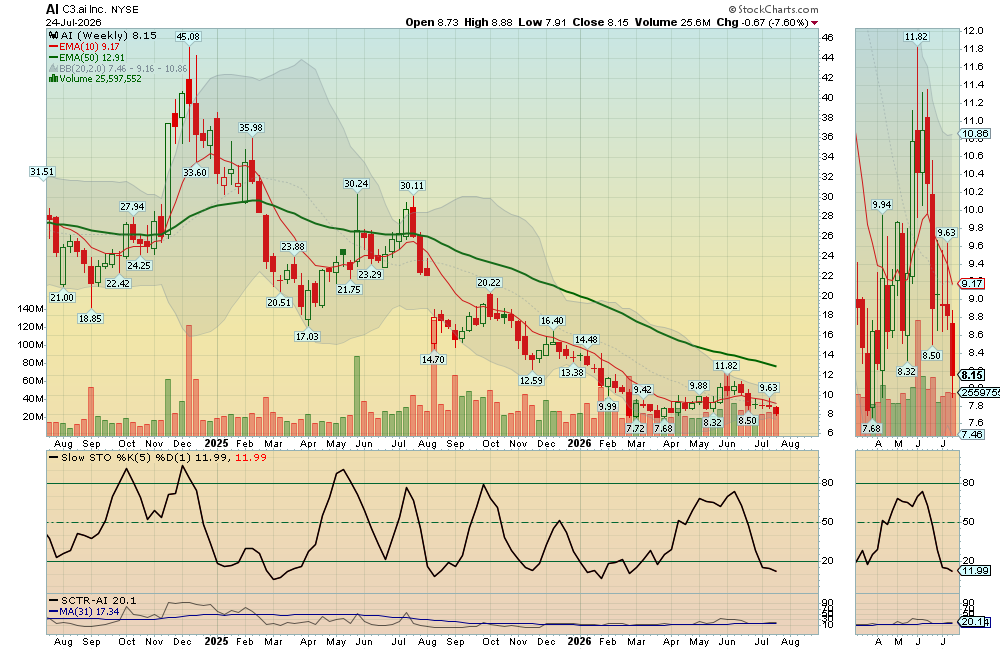Click the 30.11 price label
The image size is (1000, 650).
pos(412,186)
